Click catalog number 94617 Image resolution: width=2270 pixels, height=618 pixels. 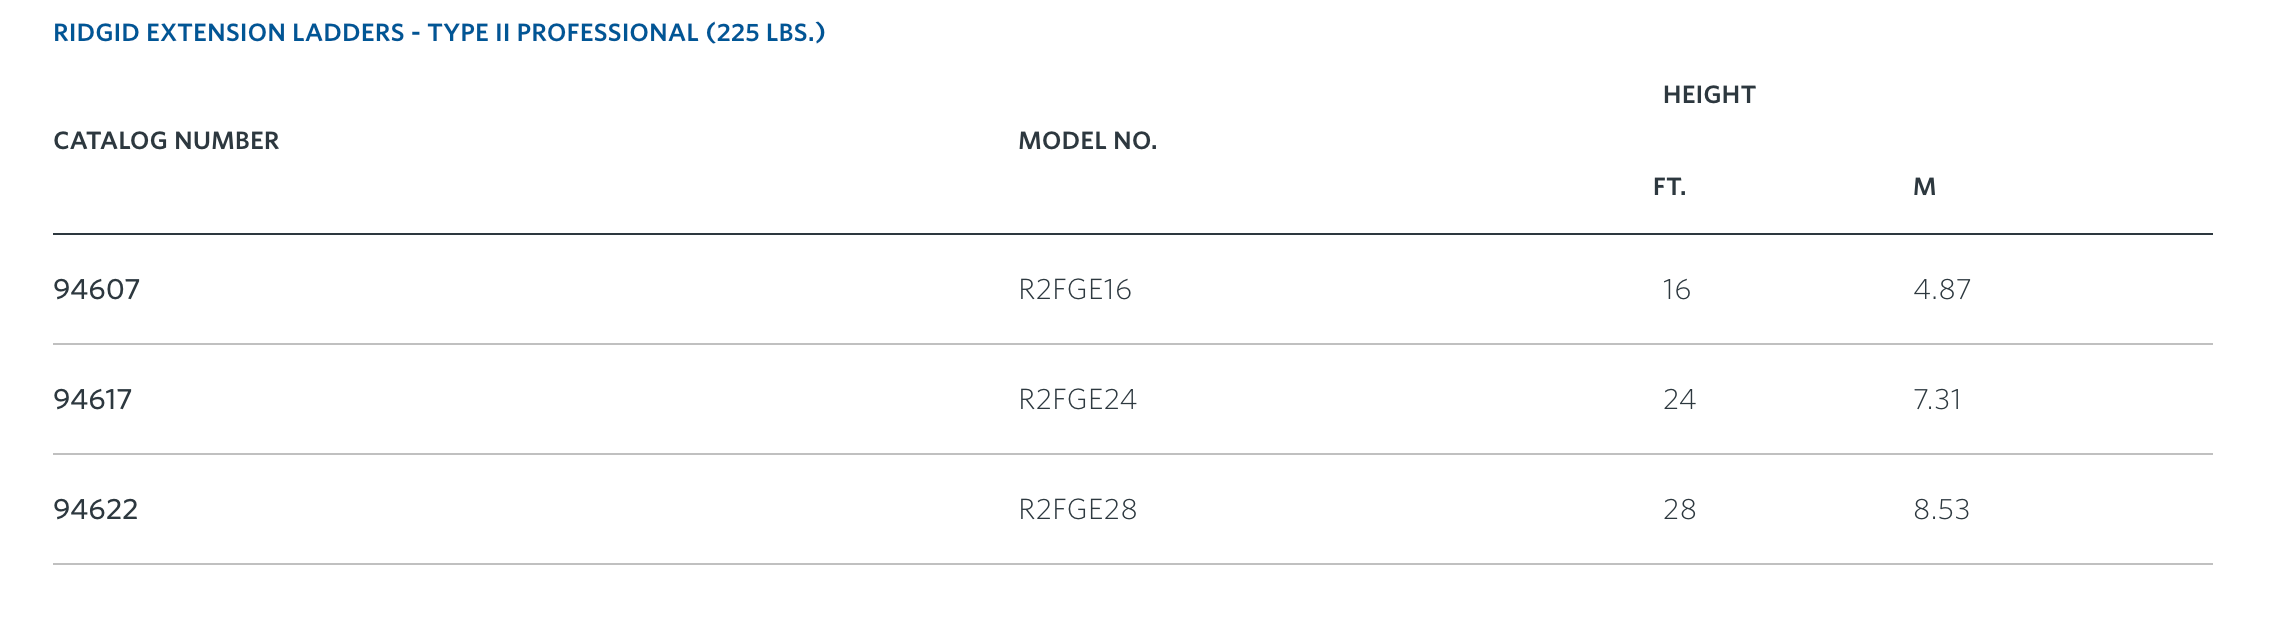[93, 400]
